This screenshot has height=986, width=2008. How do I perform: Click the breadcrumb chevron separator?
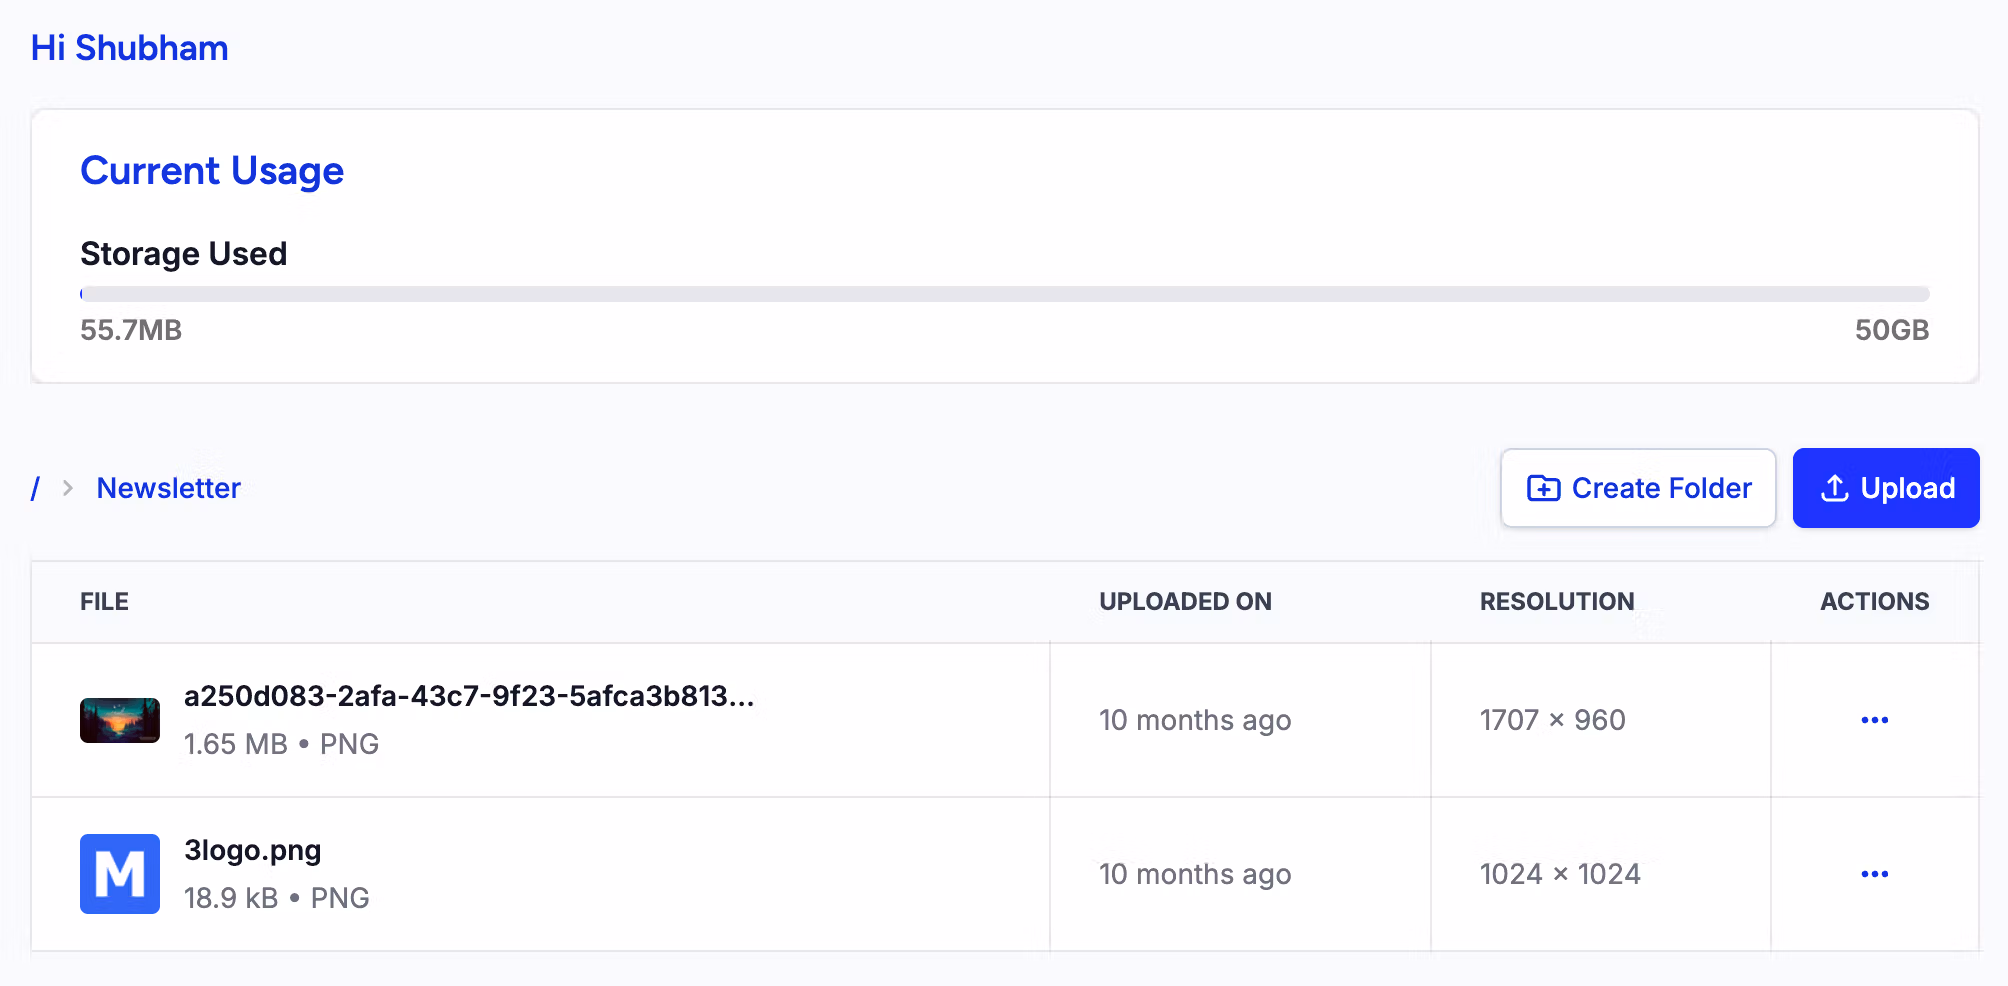68,488
